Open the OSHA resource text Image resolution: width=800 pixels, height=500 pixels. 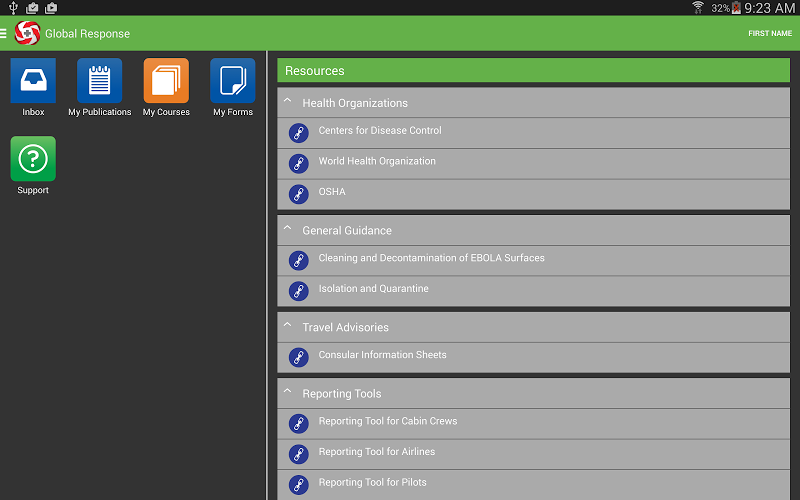(332, 192)
